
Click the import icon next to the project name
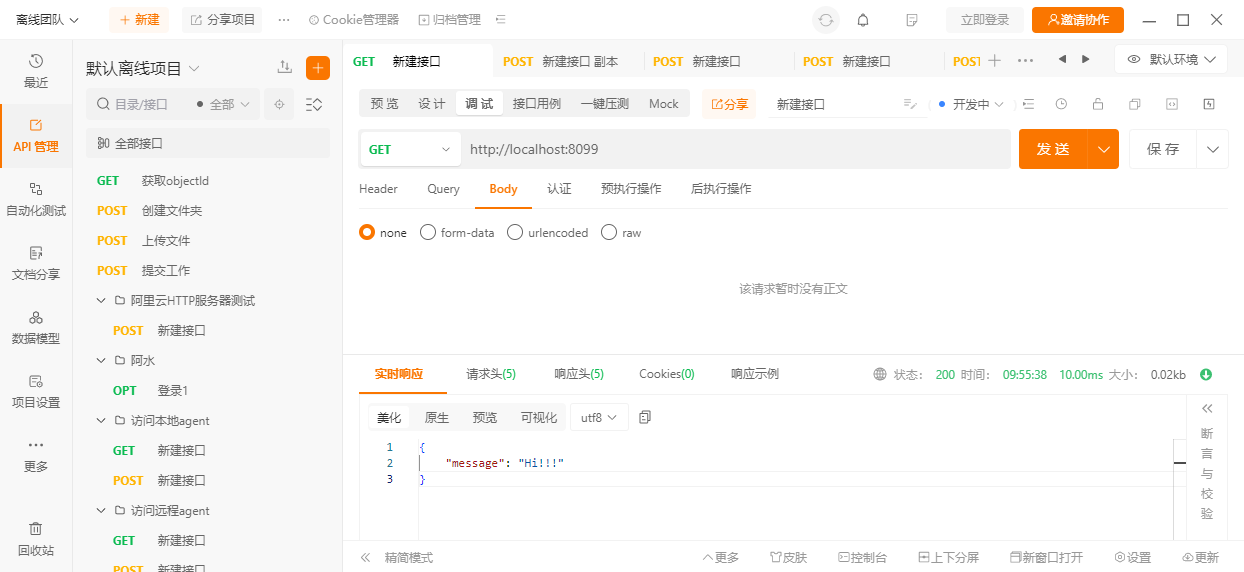pyautogui.click(x=285, y=67)
